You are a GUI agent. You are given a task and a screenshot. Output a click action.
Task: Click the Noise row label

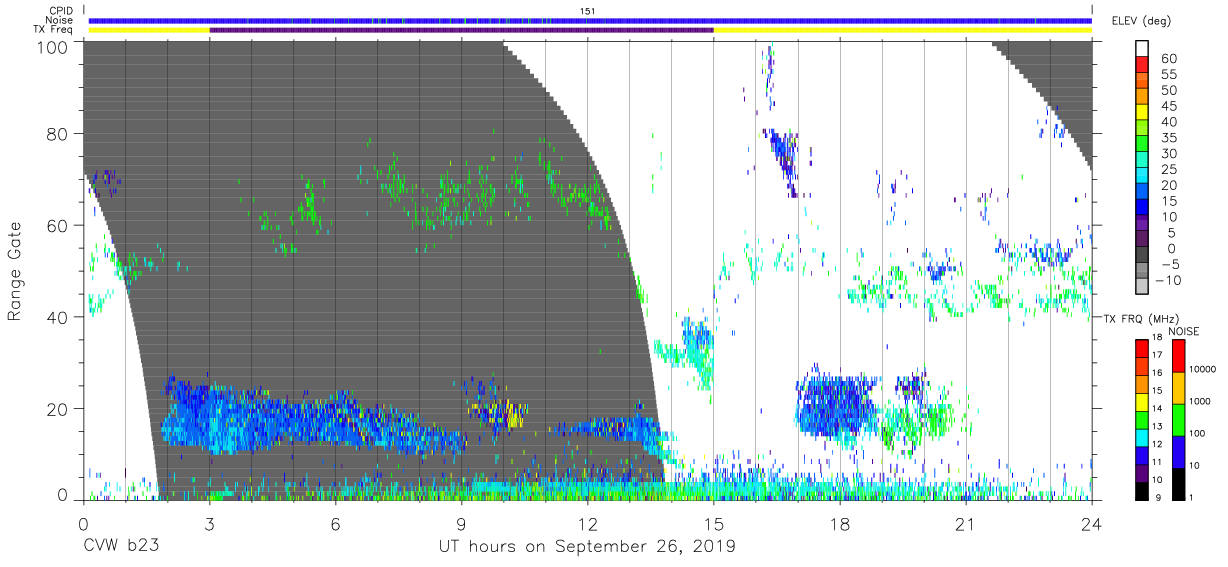coord(60,20)
